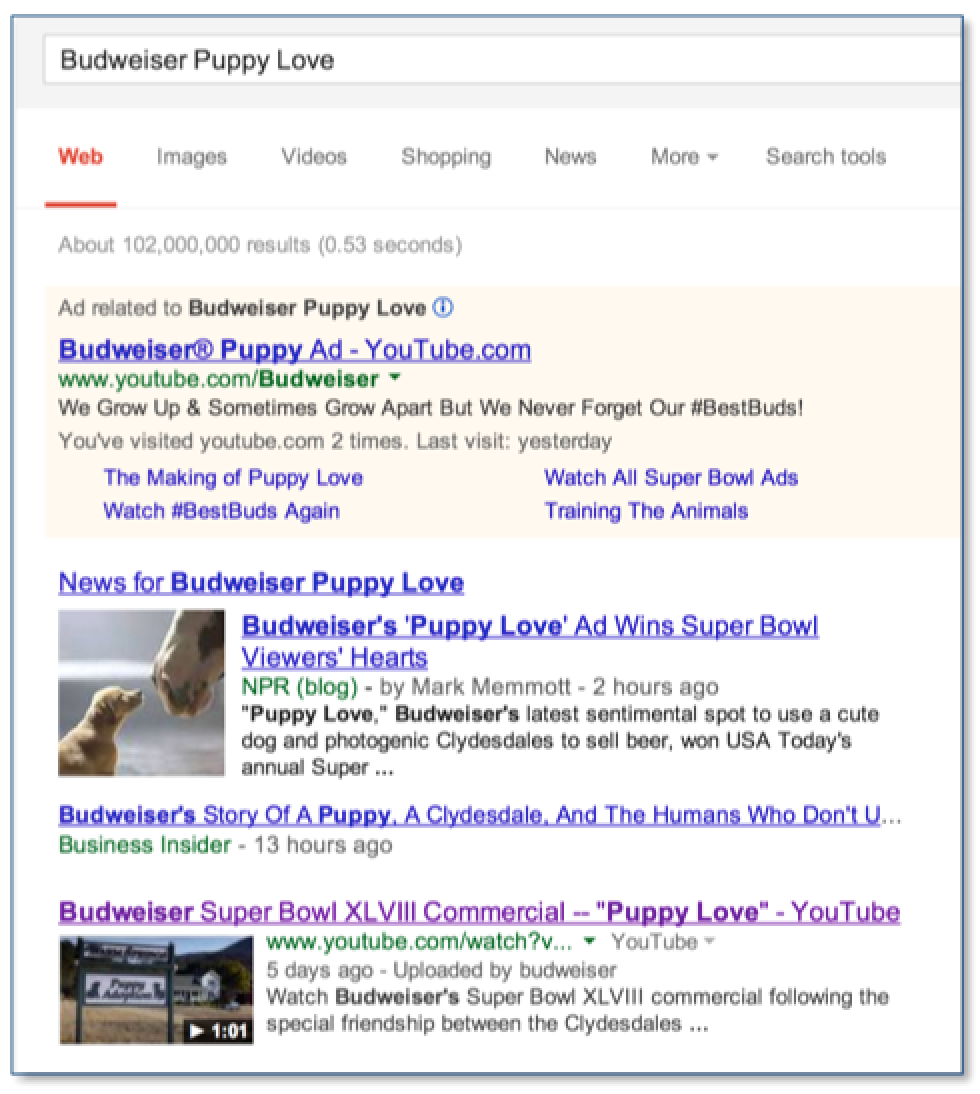
Task: Open the Training The Animals sitelink
Action: (646, 511)
